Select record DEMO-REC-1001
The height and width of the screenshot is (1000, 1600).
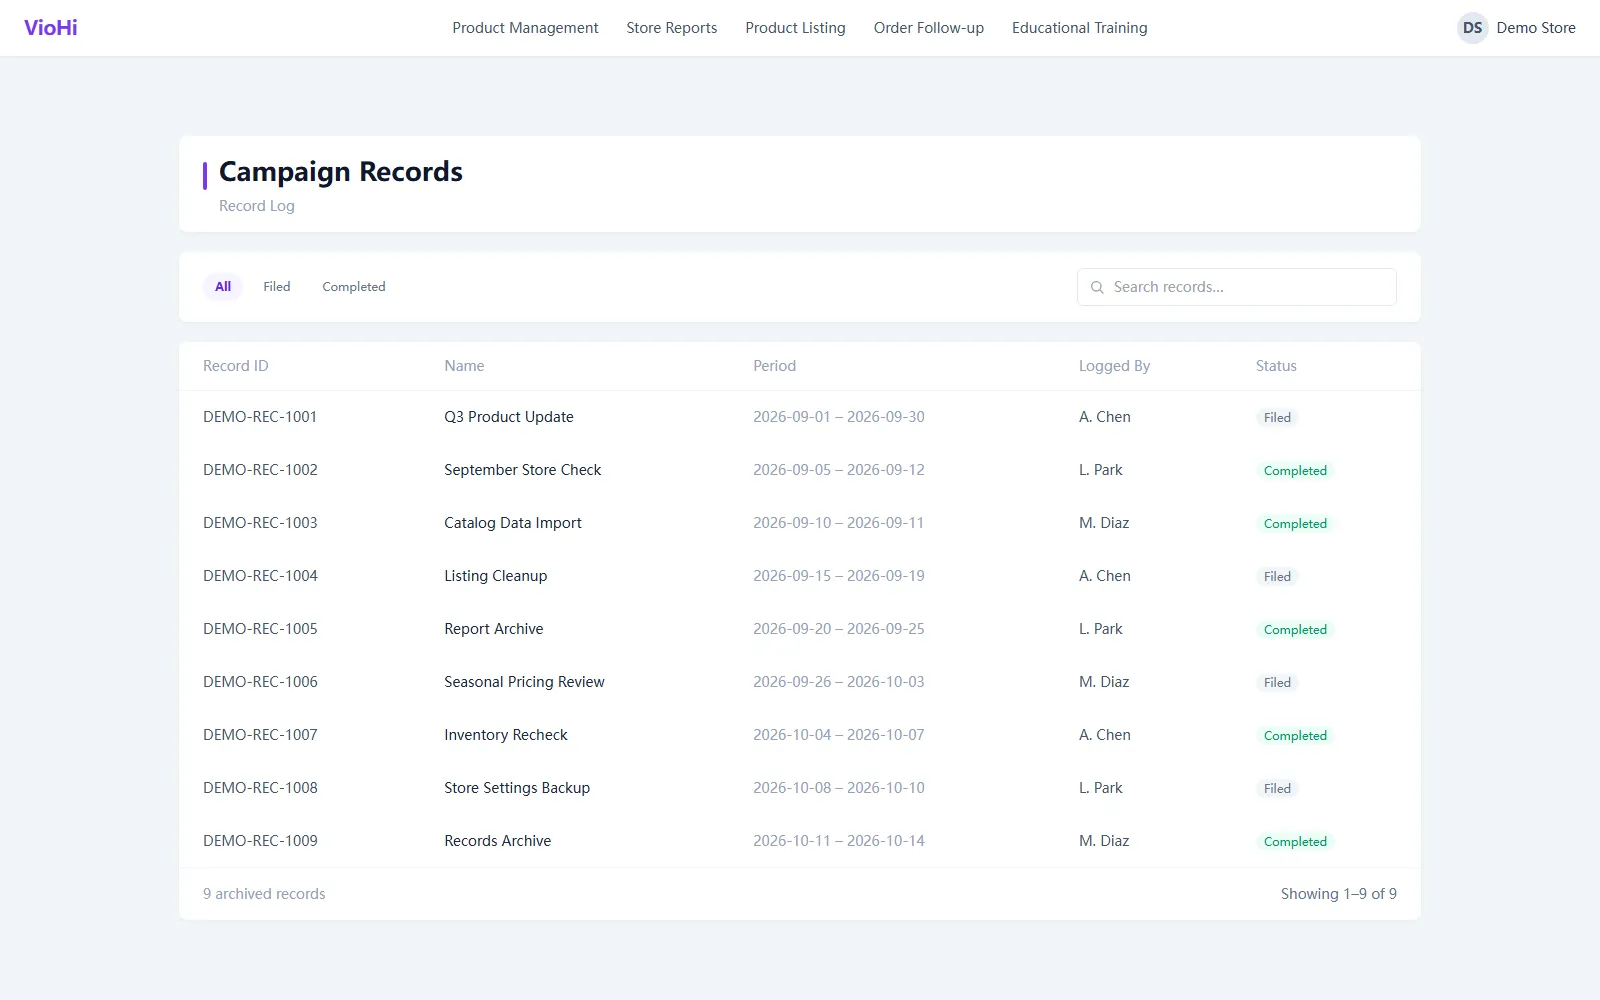click(260, 417)
